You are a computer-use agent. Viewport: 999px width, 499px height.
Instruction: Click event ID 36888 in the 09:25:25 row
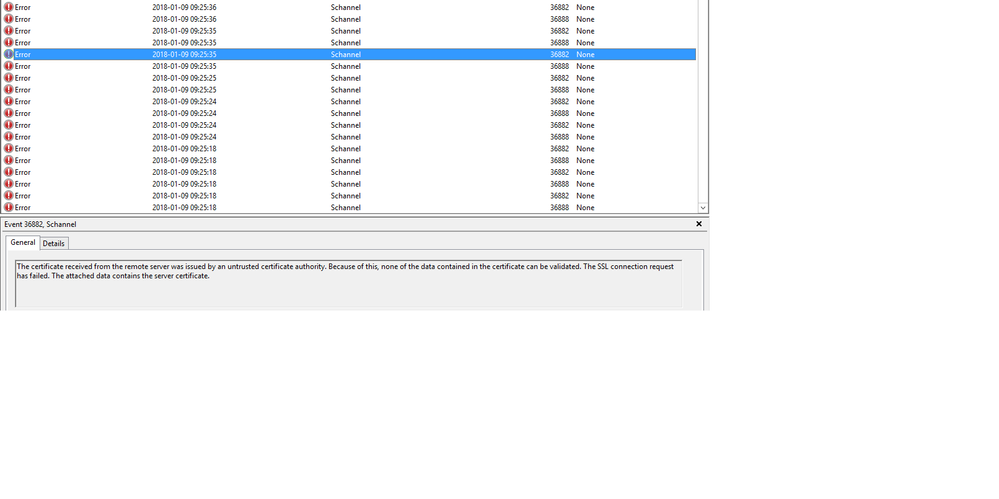(559, 90)
